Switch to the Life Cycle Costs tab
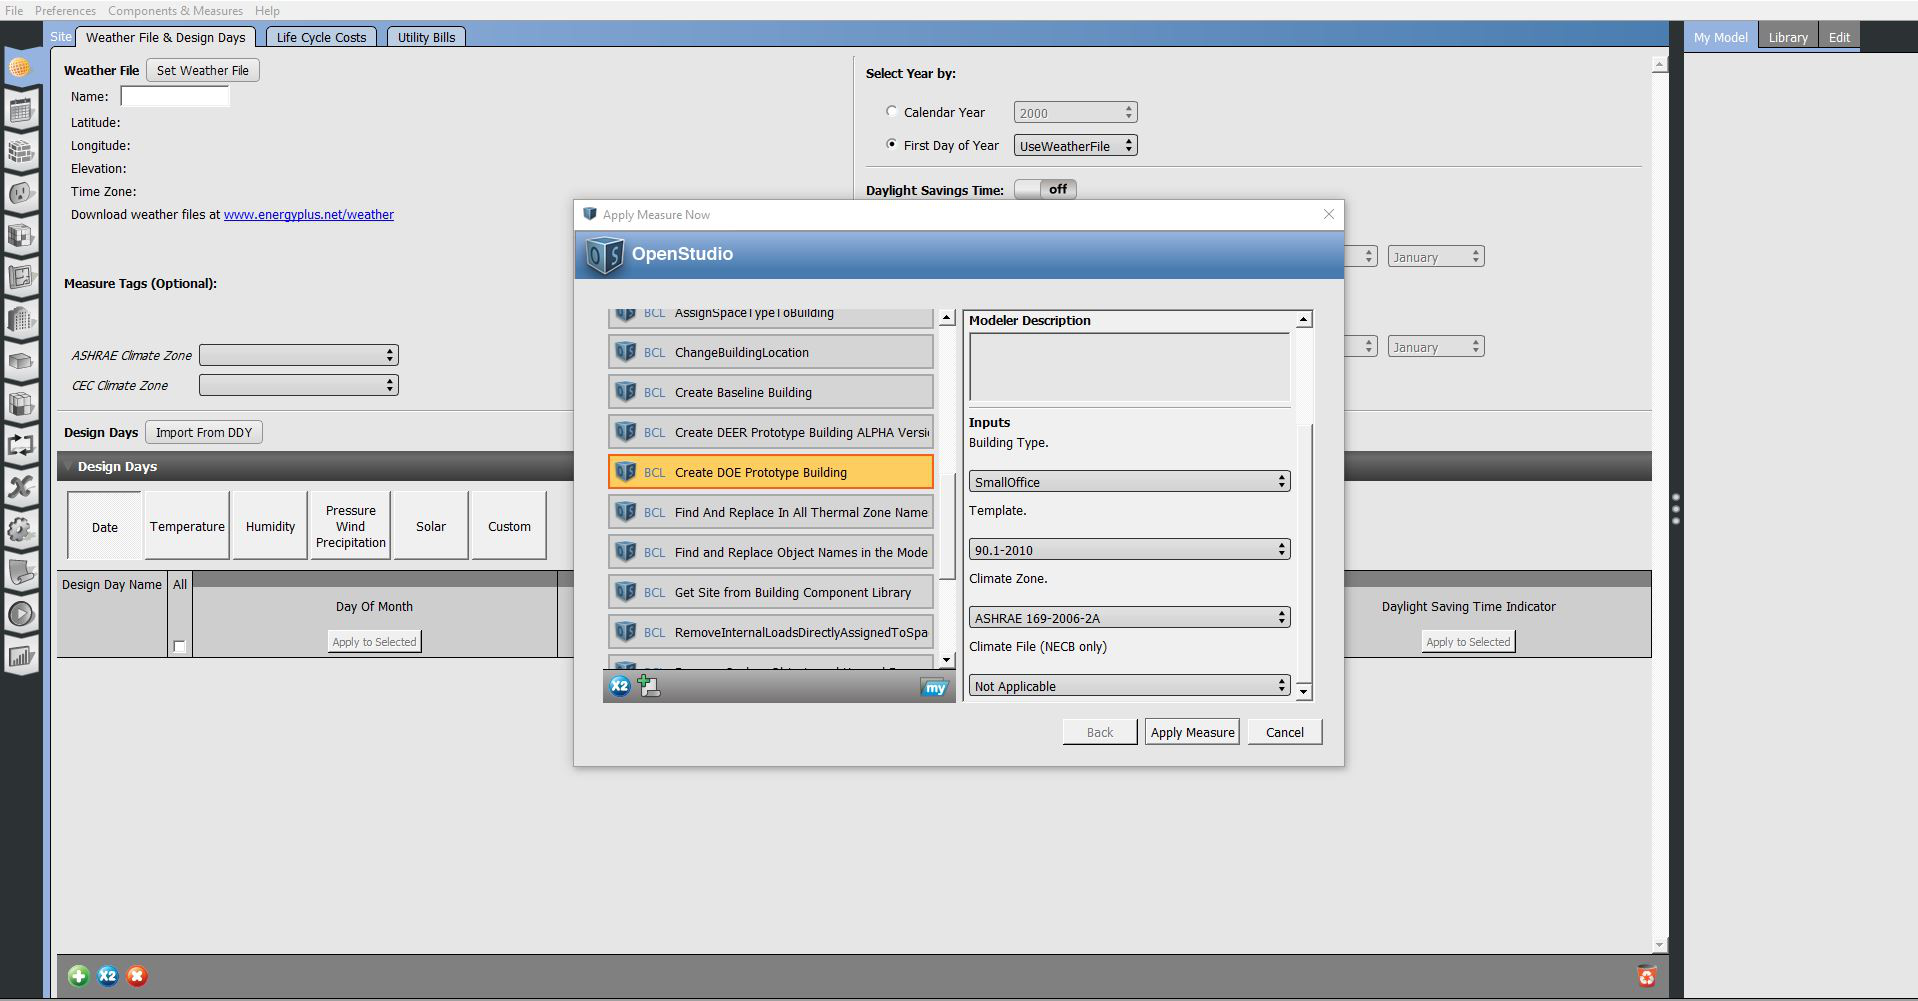Image resolution: width=1918 pixels, height=1001 pixels. (321, 37)
